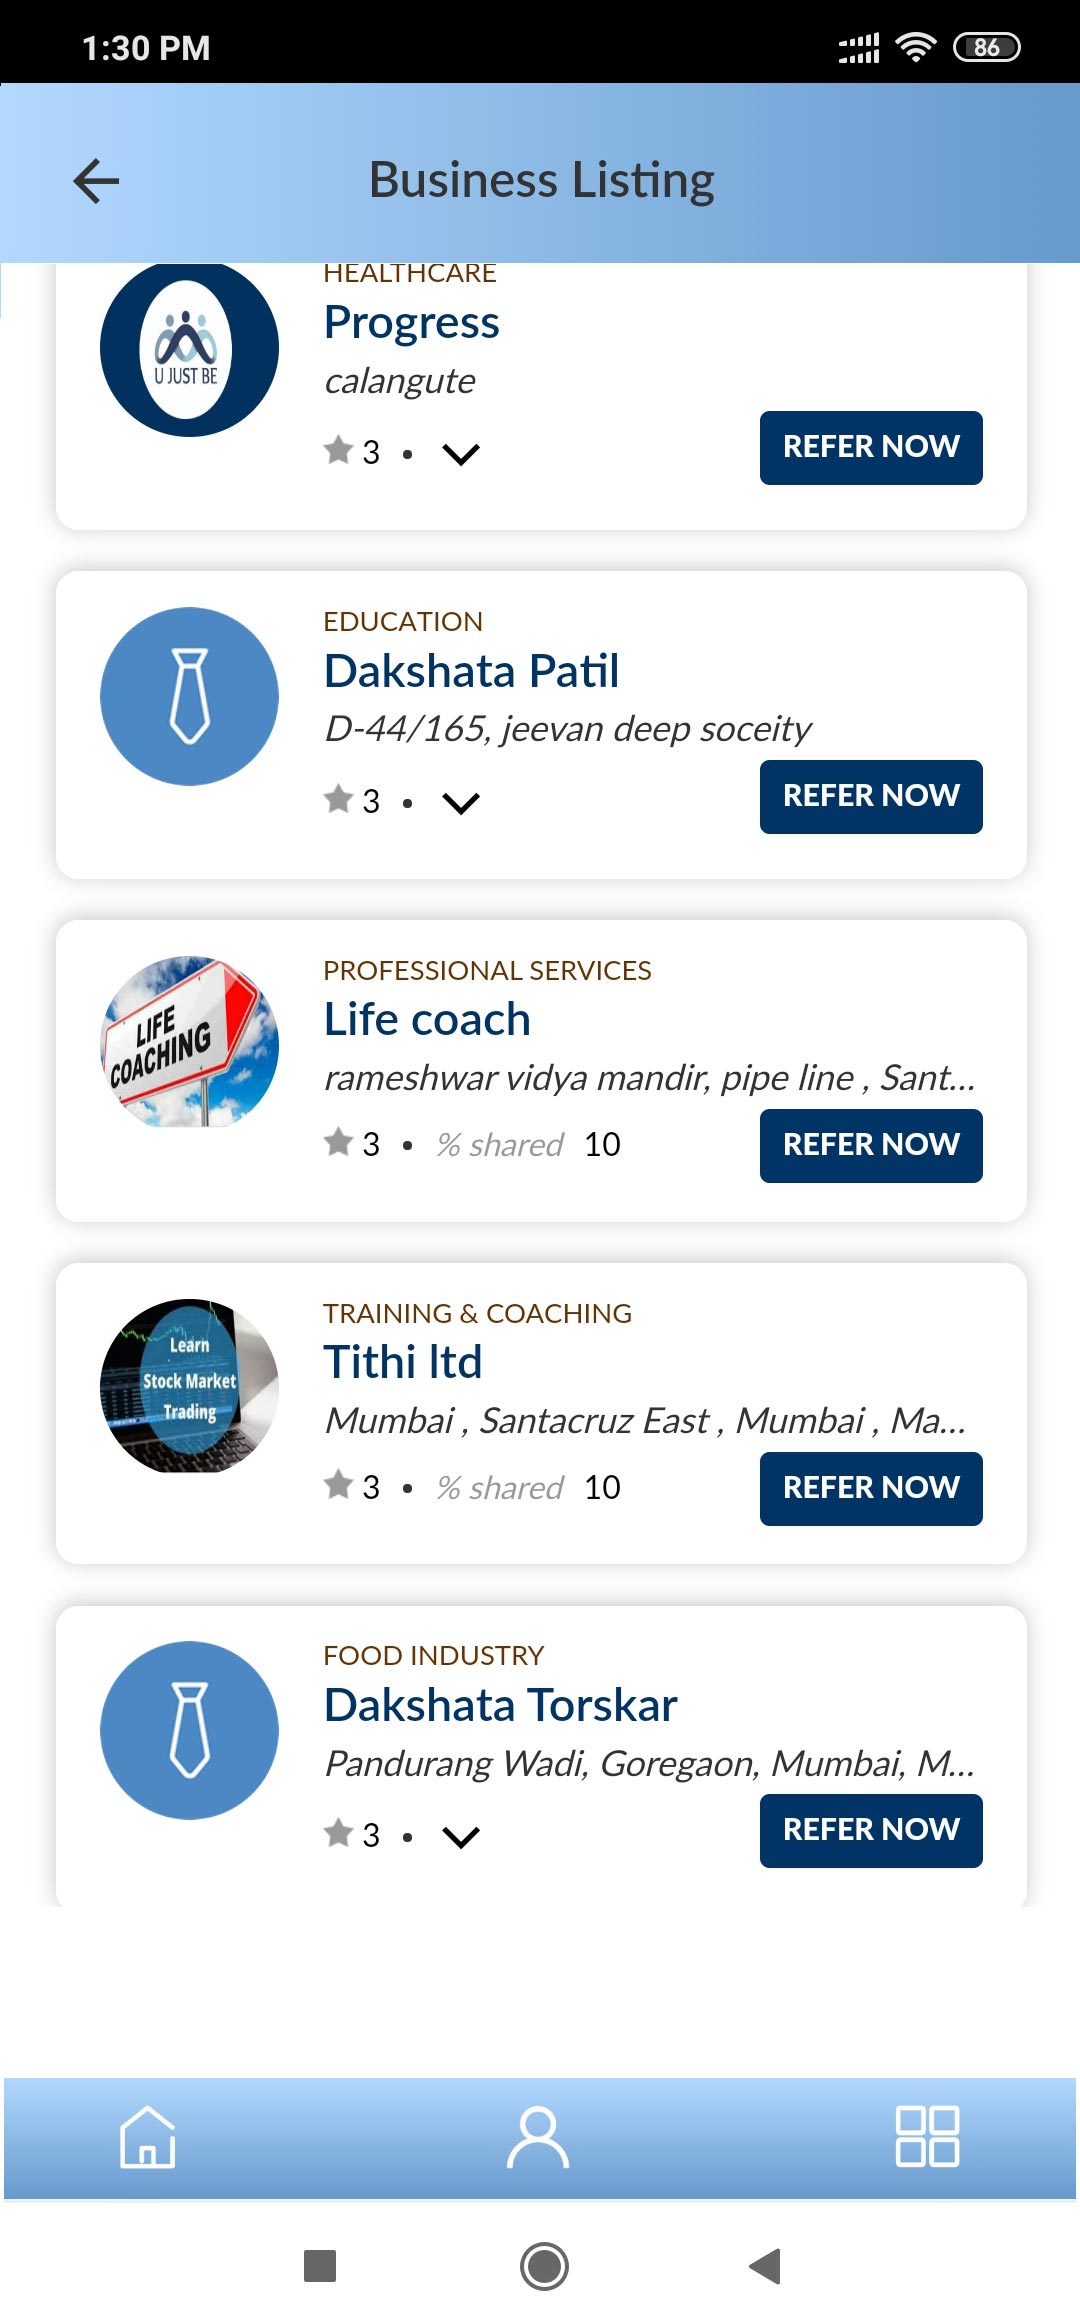Image resolution: width=1080 pixels, height=2317 pixels.
Task: Expand details for Progress listing
Action: coord(461,454)
